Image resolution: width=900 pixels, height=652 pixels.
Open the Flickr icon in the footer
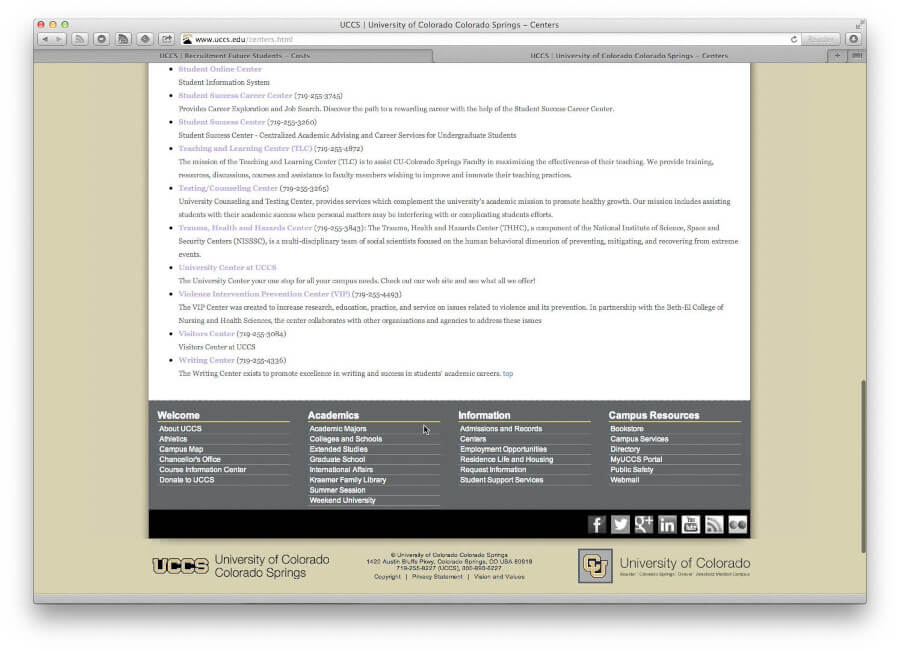click(738, 524)
